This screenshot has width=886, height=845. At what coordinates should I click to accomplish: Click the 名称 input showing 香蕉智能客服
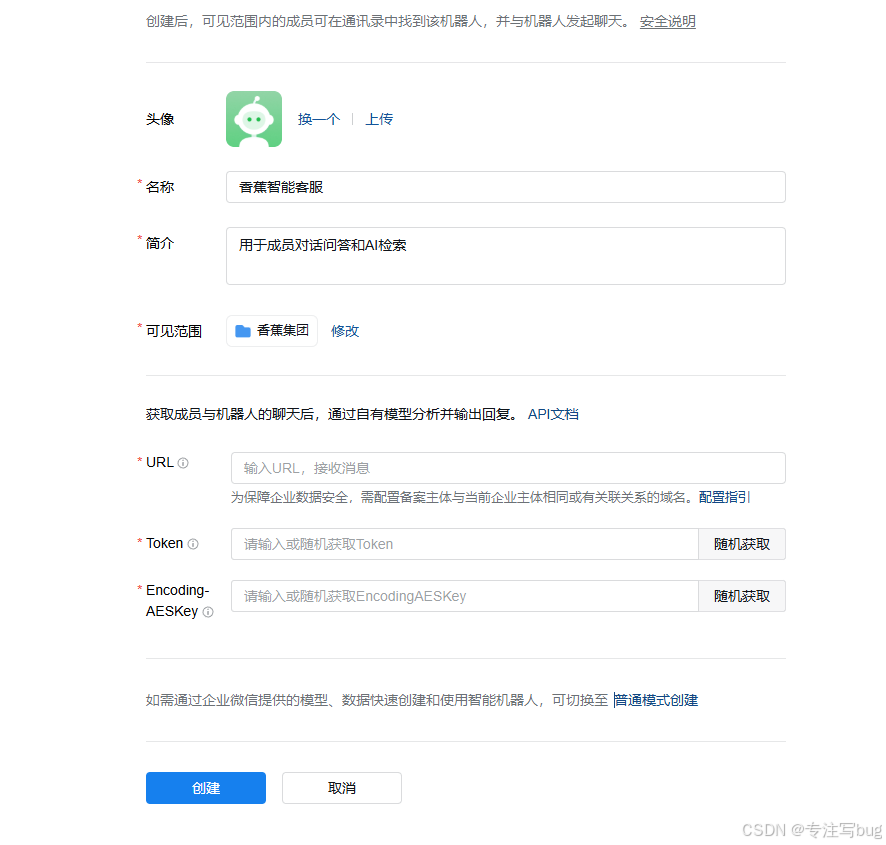pos(505,187)
